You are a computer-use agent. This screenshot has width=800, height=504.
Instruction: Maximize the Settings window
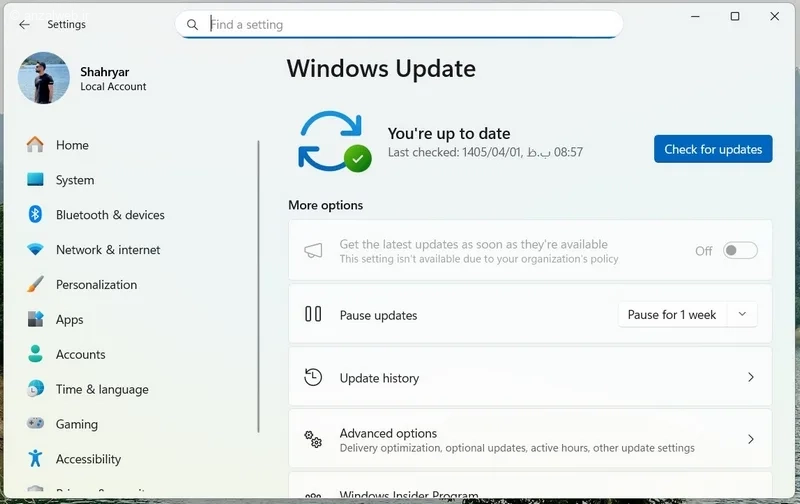735,16
